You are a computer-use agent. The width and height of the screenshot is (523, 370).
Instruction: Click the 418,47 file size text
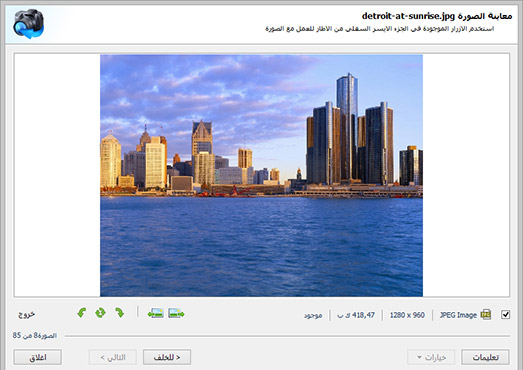point(356,315)
